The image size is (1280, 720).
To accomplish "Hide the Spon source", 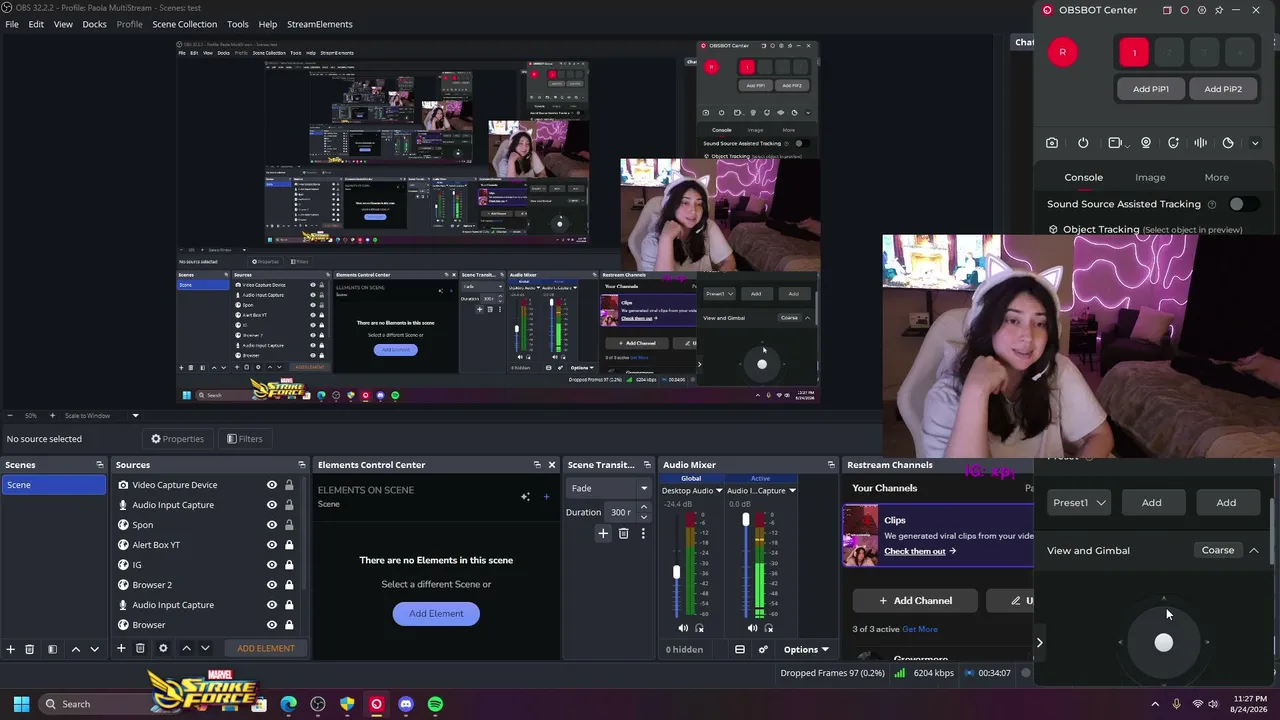I will pyautogui.click(x=271, y=525).
